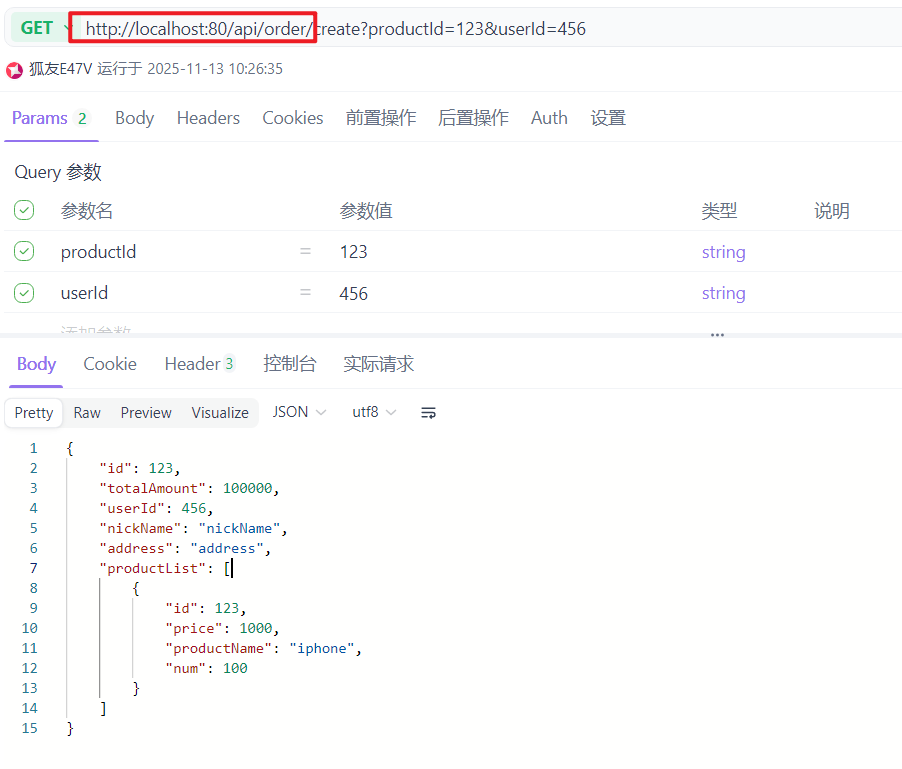
Task: Open the response Header tab
Action: pyautogui.click(x=200, y=364)
